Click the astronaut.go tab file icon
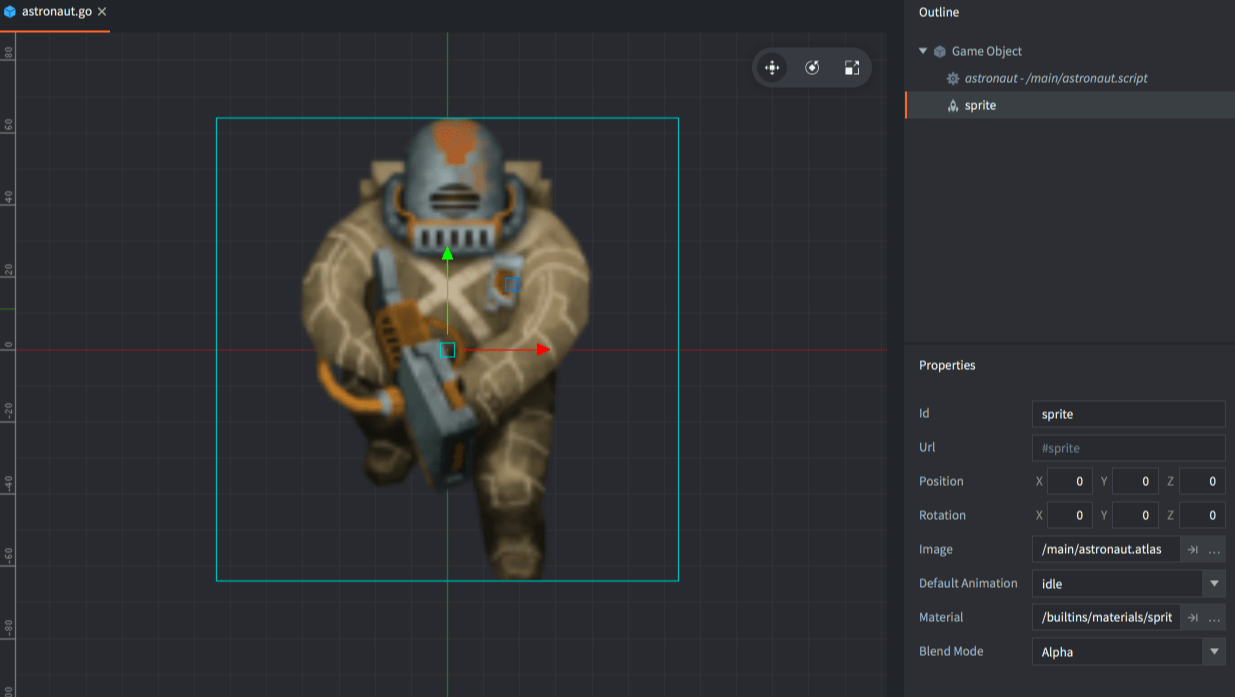 [x=10, y=12]
